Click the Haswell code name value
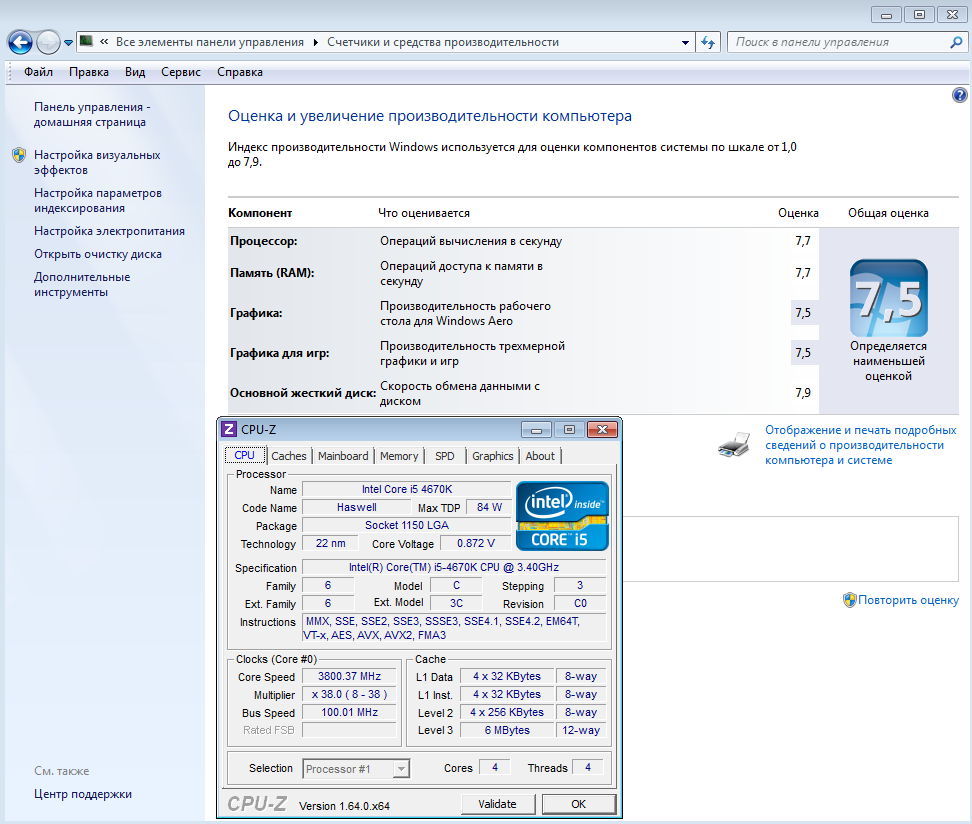 pos(356,507)
